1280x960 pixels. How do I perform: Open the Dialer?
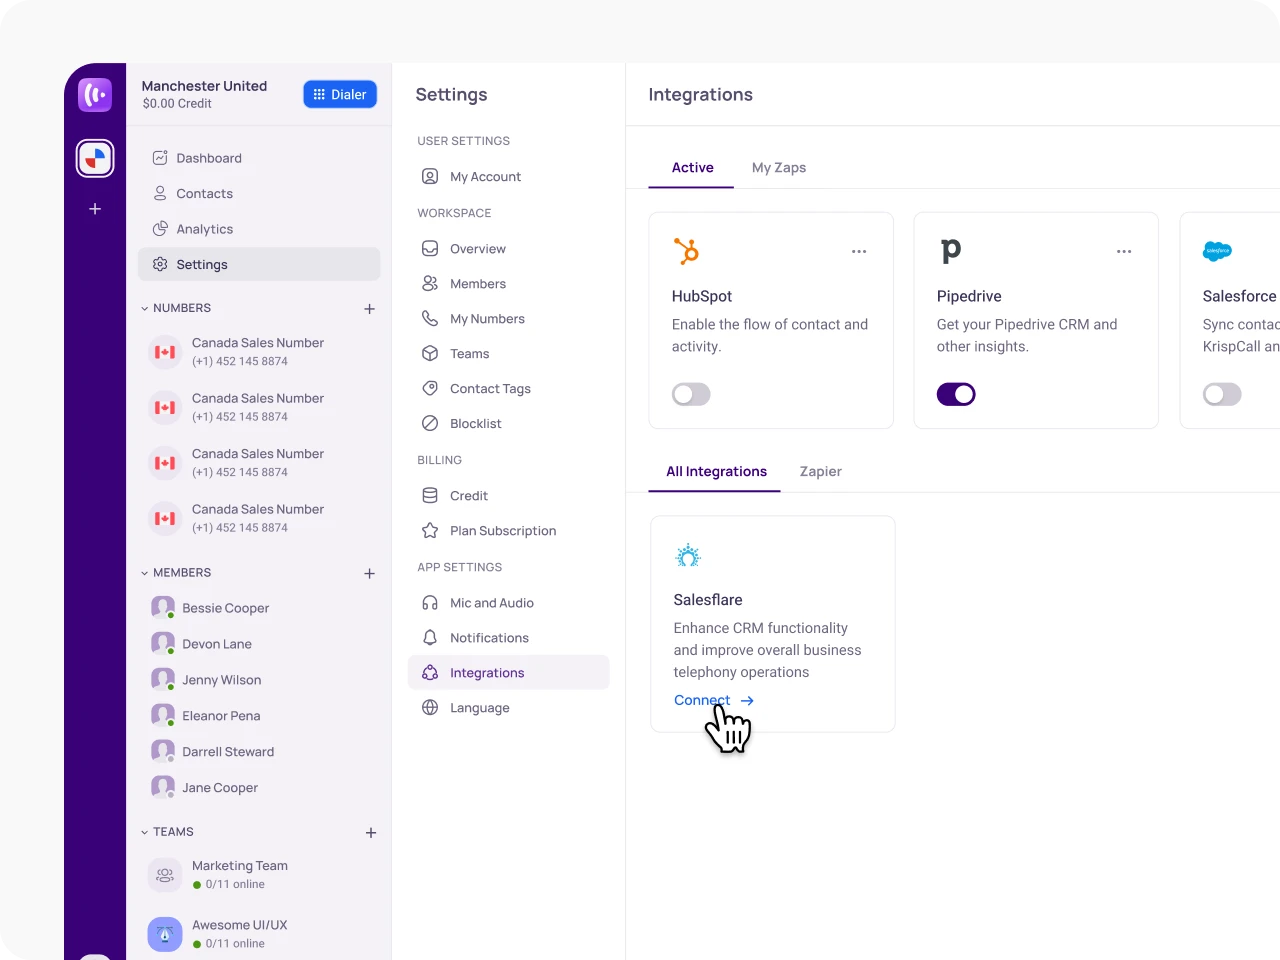pos(340,94)
